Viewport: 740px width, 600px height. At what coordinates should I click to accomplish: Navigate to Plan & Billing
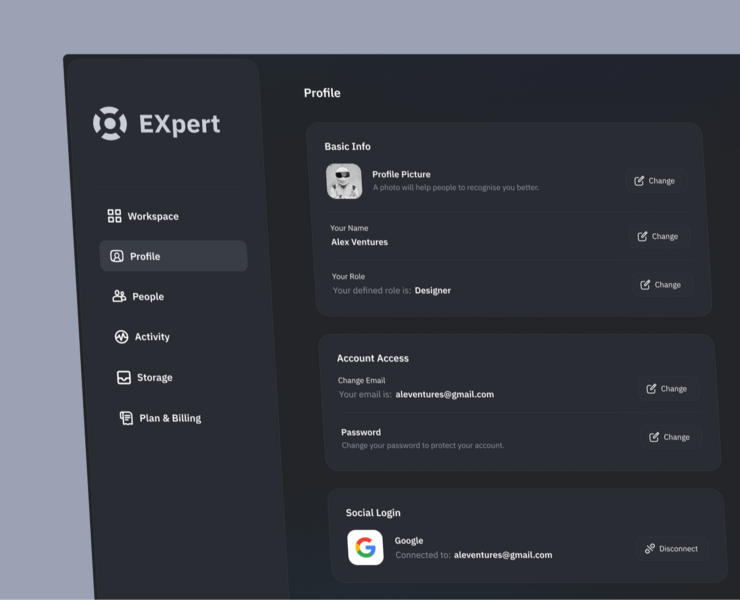tap(169, 418)
